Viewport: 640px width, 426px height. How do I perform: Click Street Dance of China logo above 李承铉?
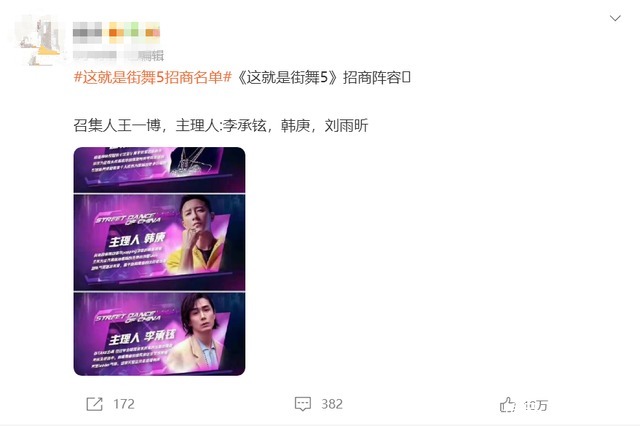129,317
